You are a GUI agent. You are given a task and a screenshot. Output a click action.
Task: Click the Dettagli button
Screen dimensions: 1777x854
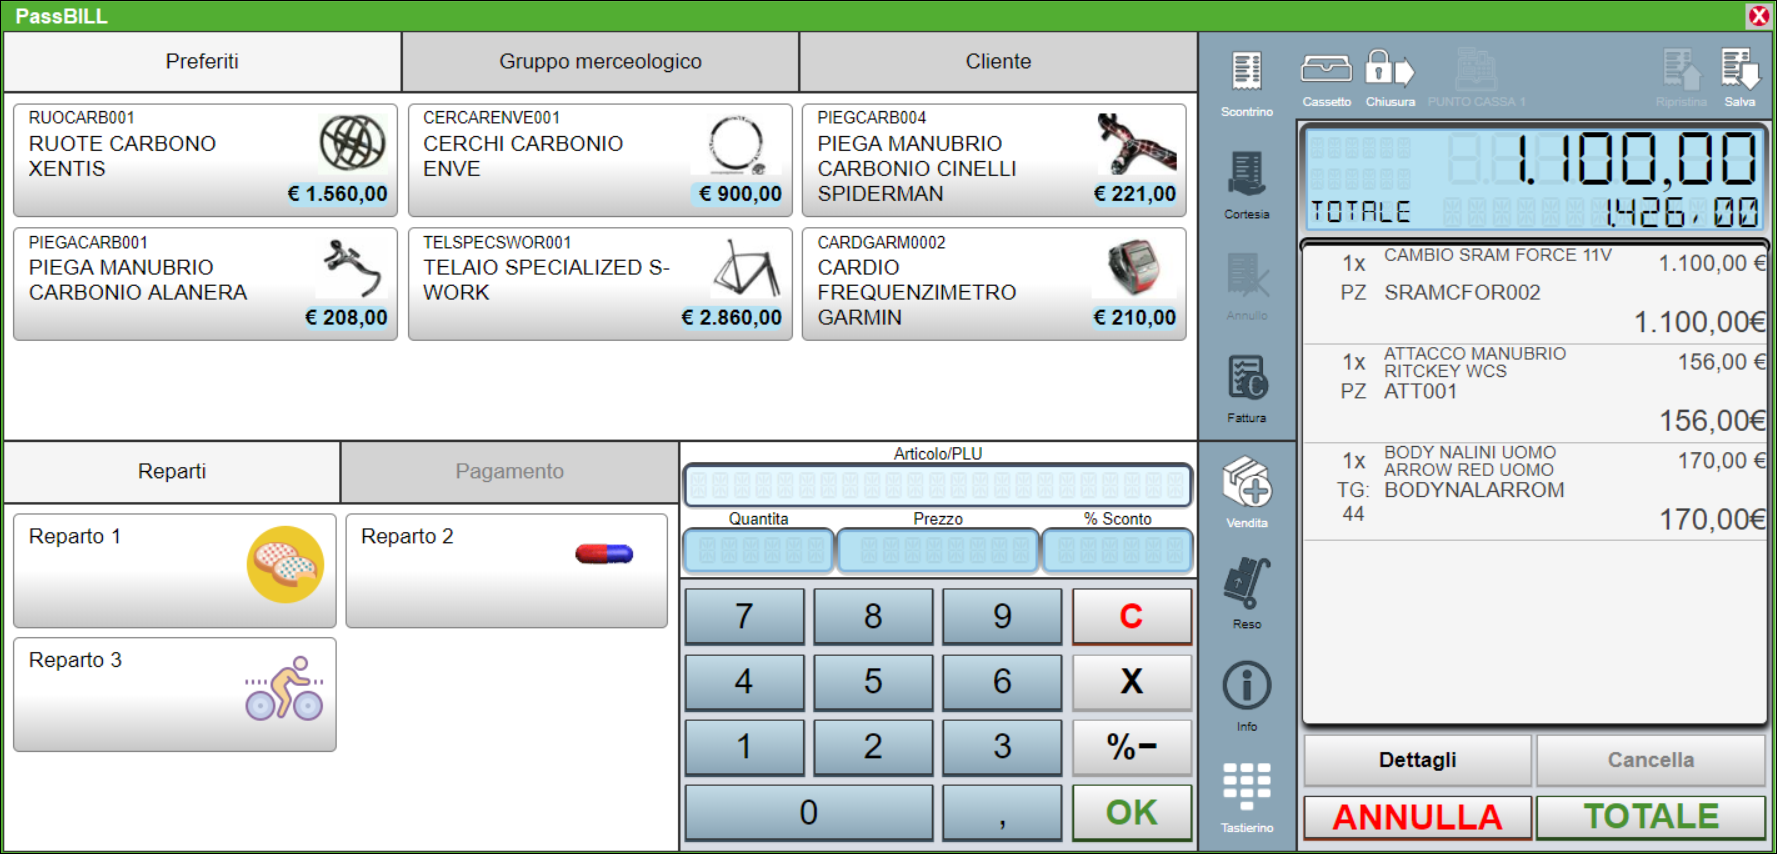(x=1417, y=761)
